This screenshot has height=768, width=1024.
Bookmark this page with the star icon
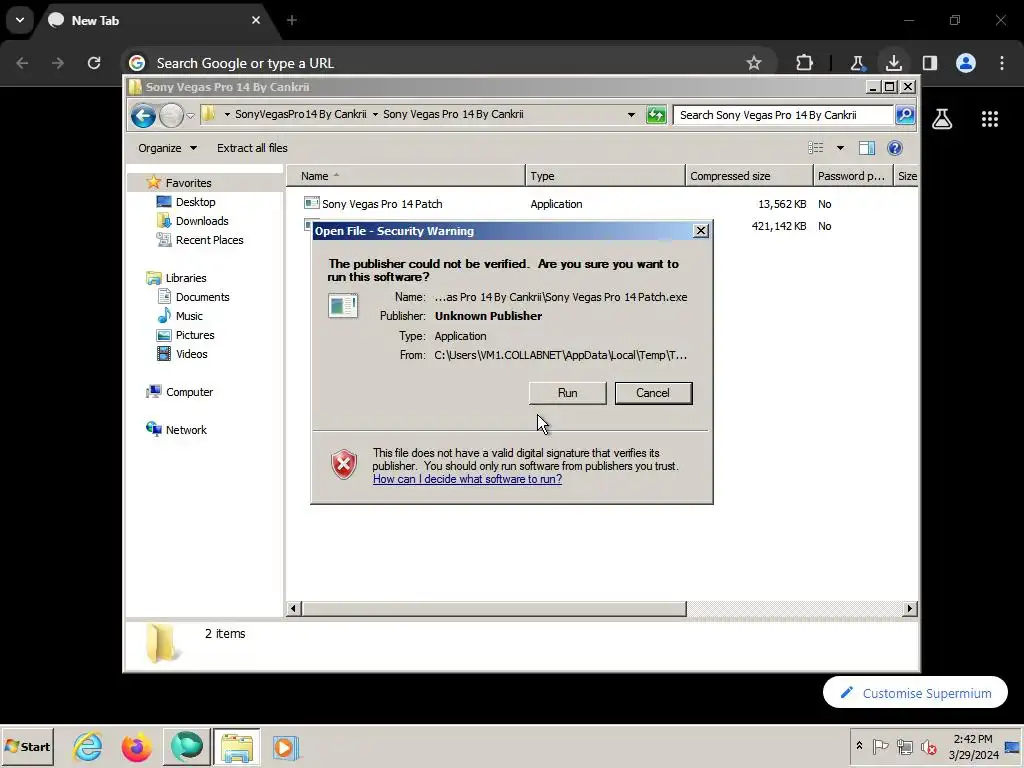(754, 63)
